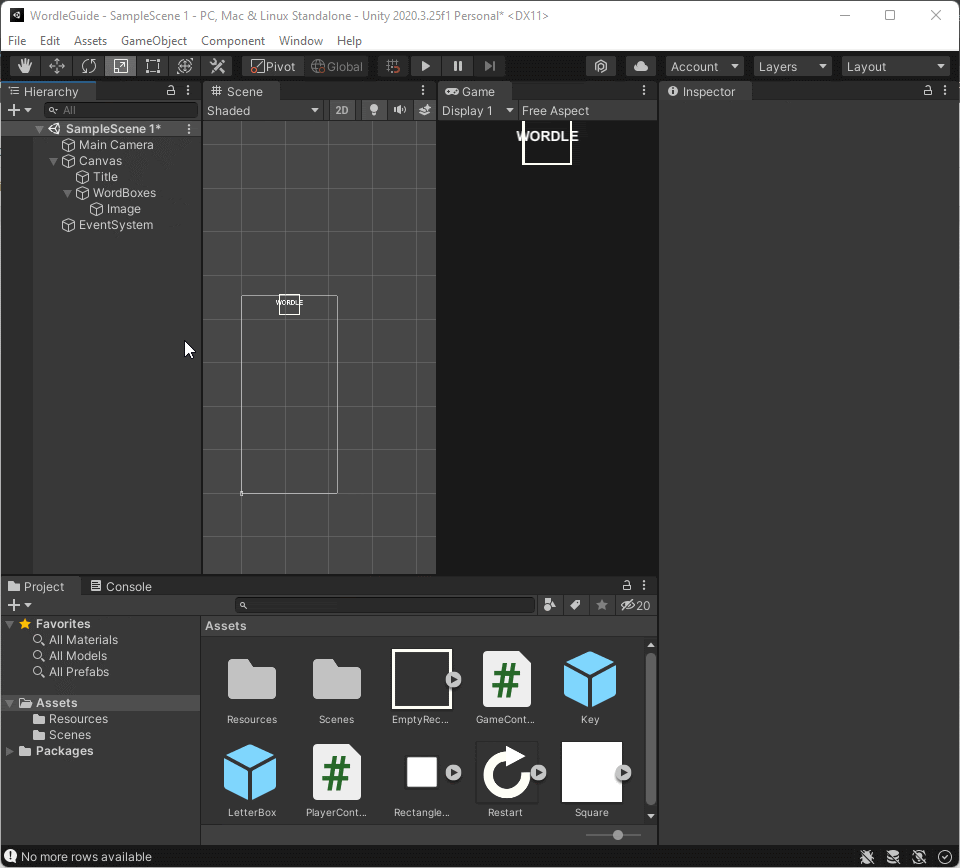The image size is (960, 868).
Task: Search by label in Project
Action: click(576, 605)
